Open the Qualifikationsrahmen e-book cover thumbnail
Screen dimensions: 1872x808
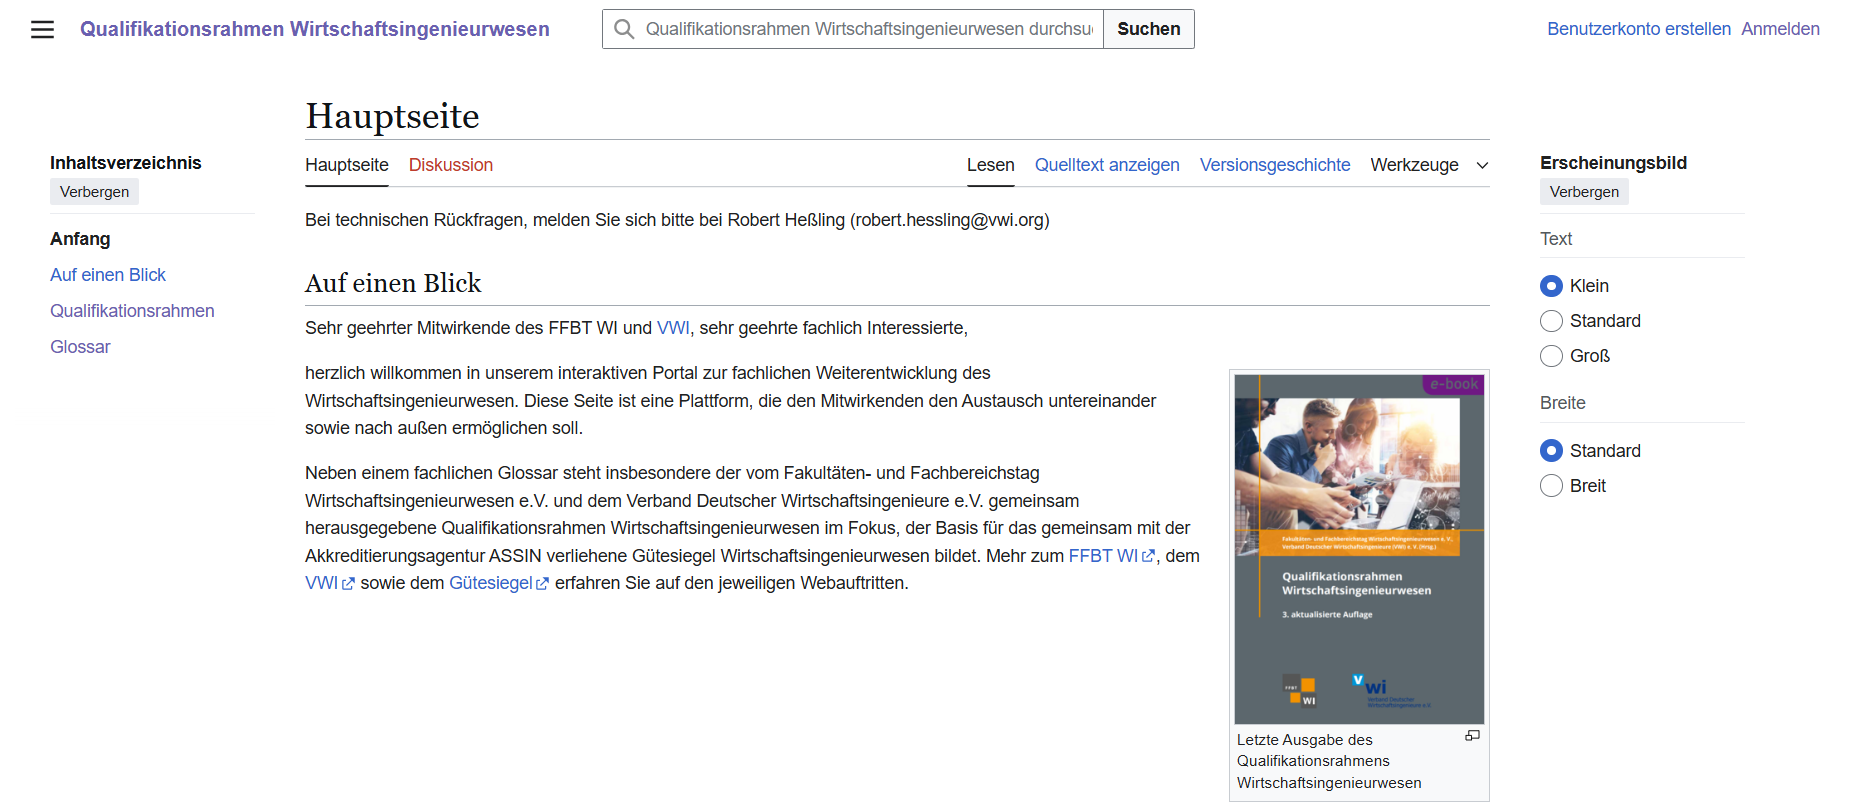1359,549
